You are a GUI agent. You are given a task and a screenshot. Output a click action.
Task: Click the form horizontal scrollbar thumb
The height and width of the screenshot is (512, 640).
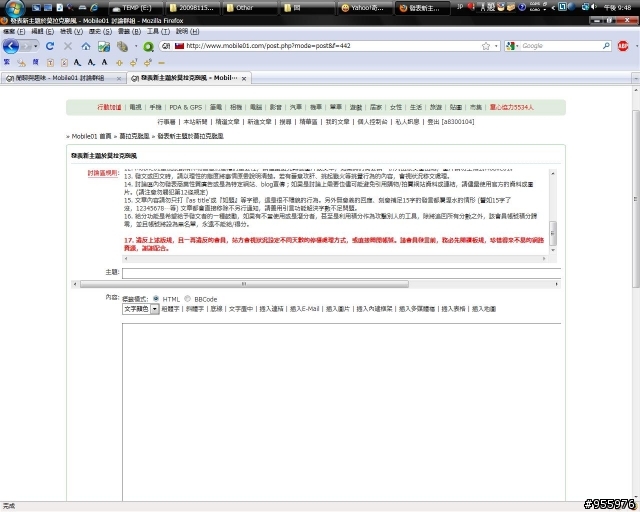point(244,284)
